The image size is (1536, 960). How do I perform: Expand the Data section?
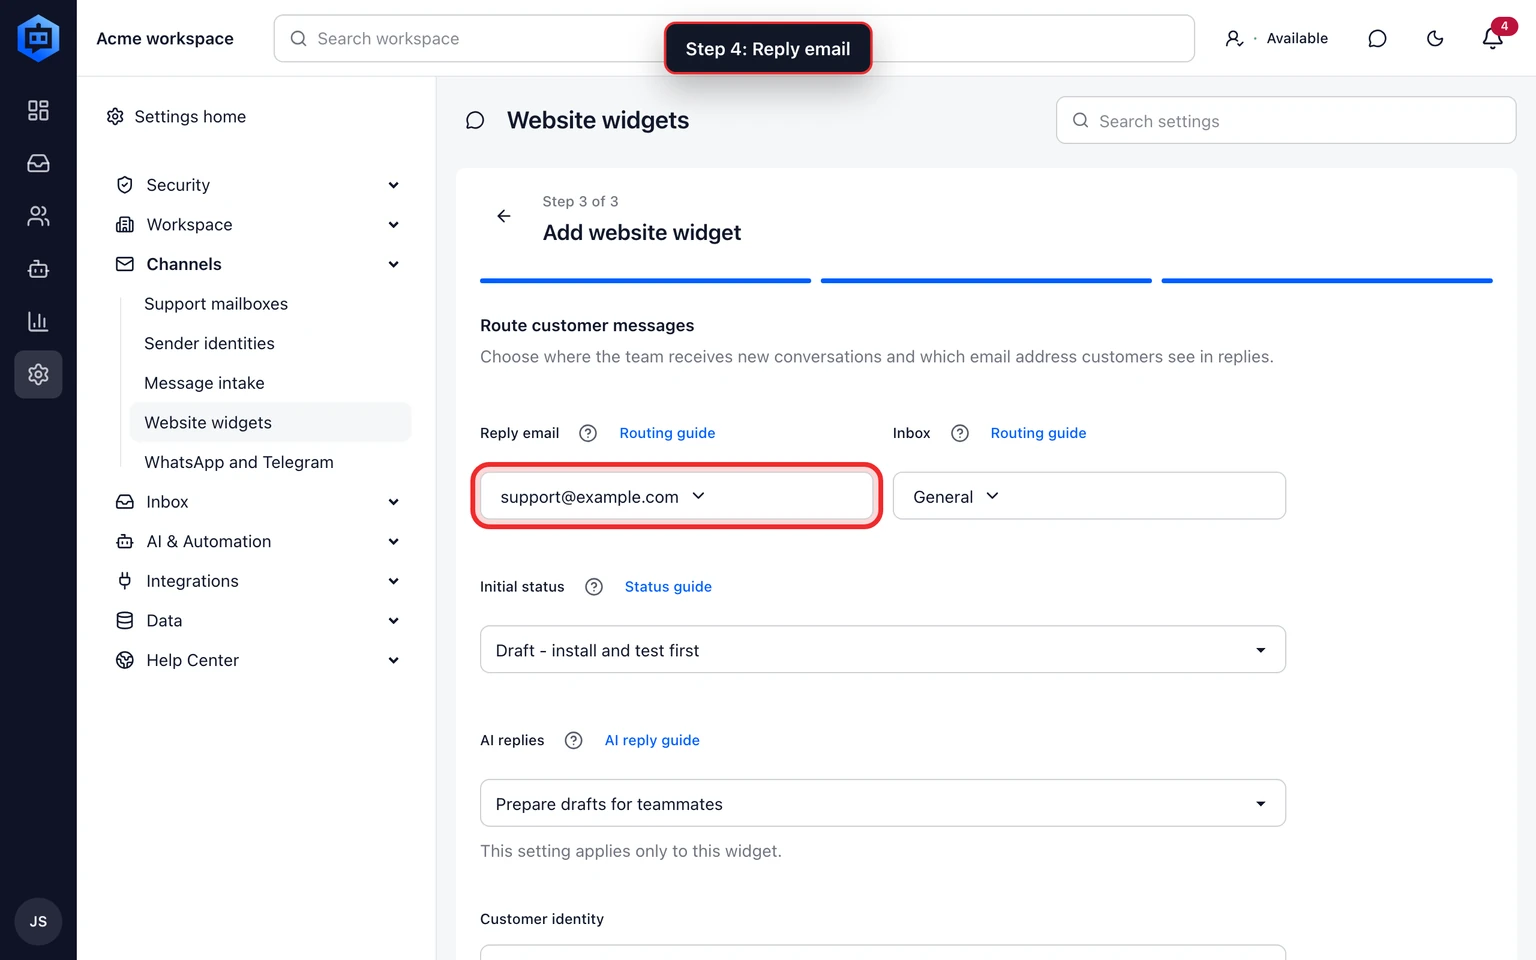pyautogui.click(x=258, y=621)
